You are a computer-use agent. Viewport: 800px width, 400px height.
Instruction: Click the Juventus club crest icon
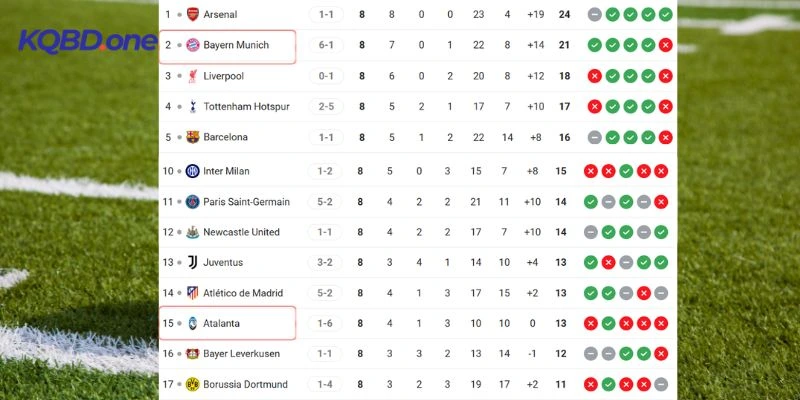[193, 262]
